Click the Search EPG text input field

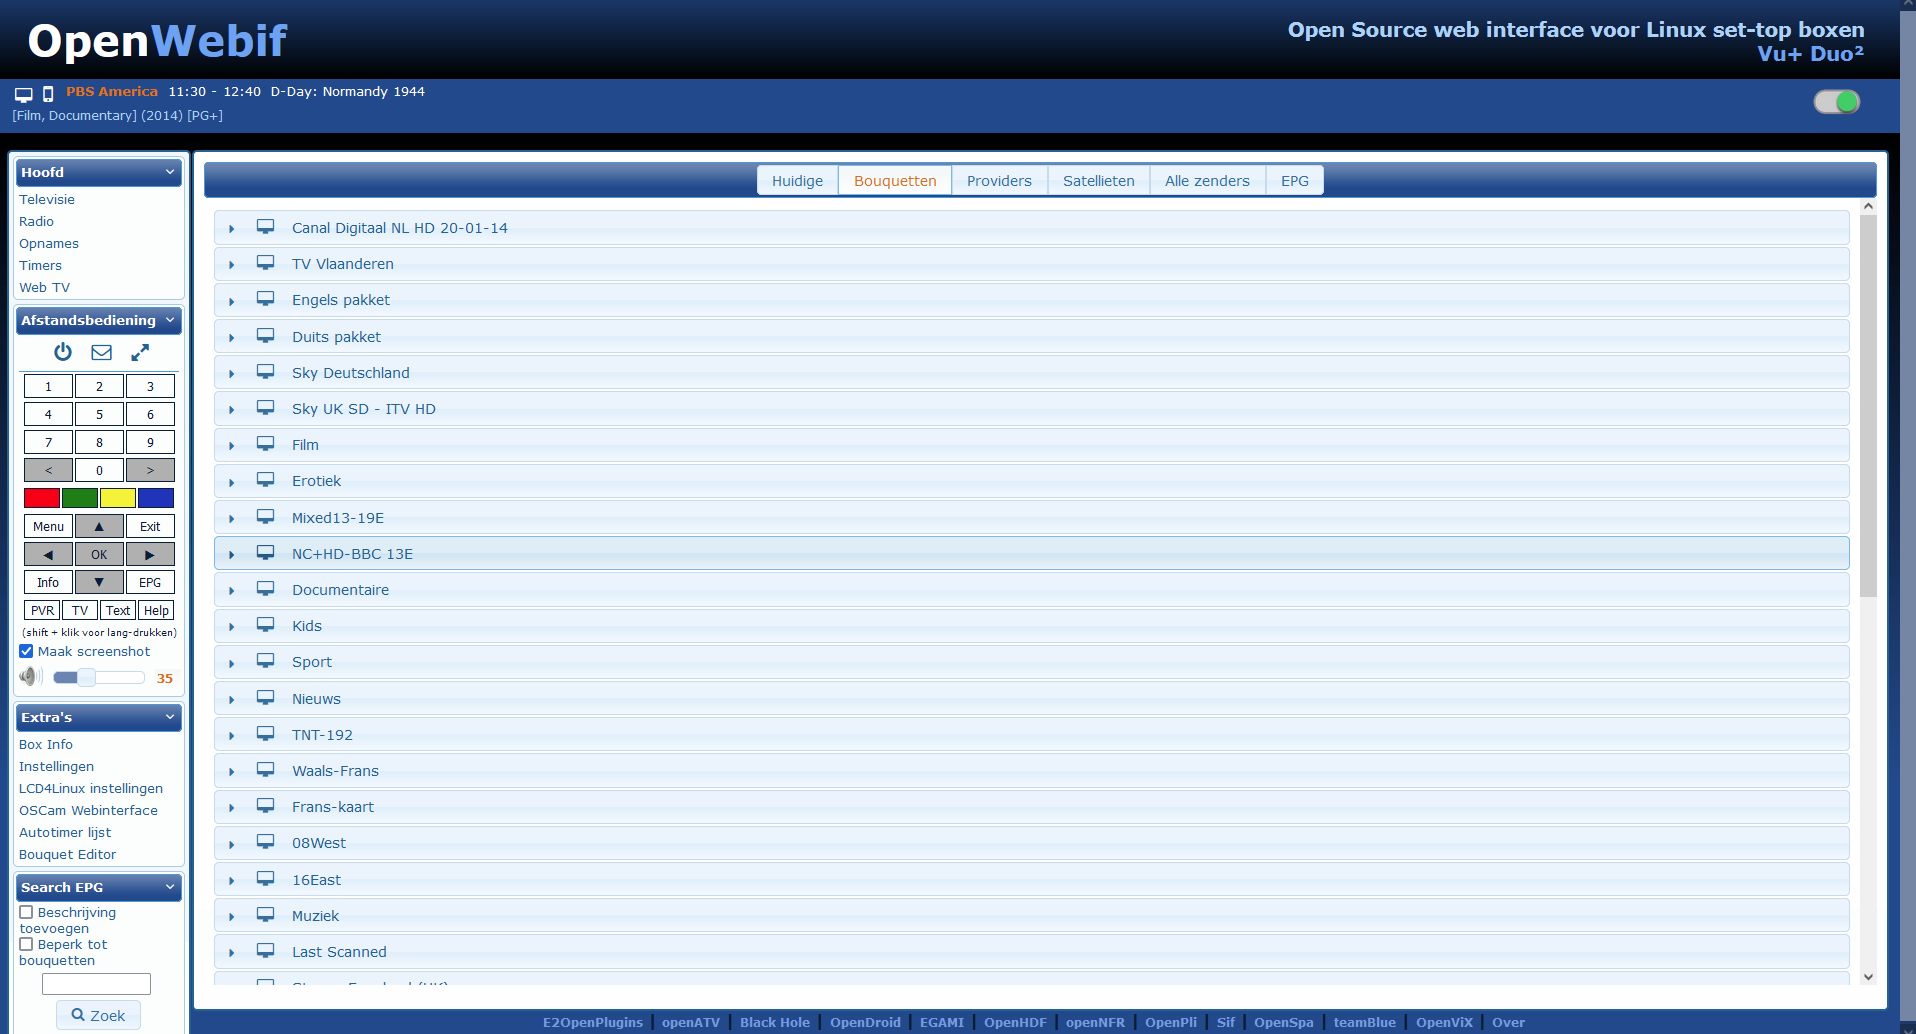click(x=96, y=984)
